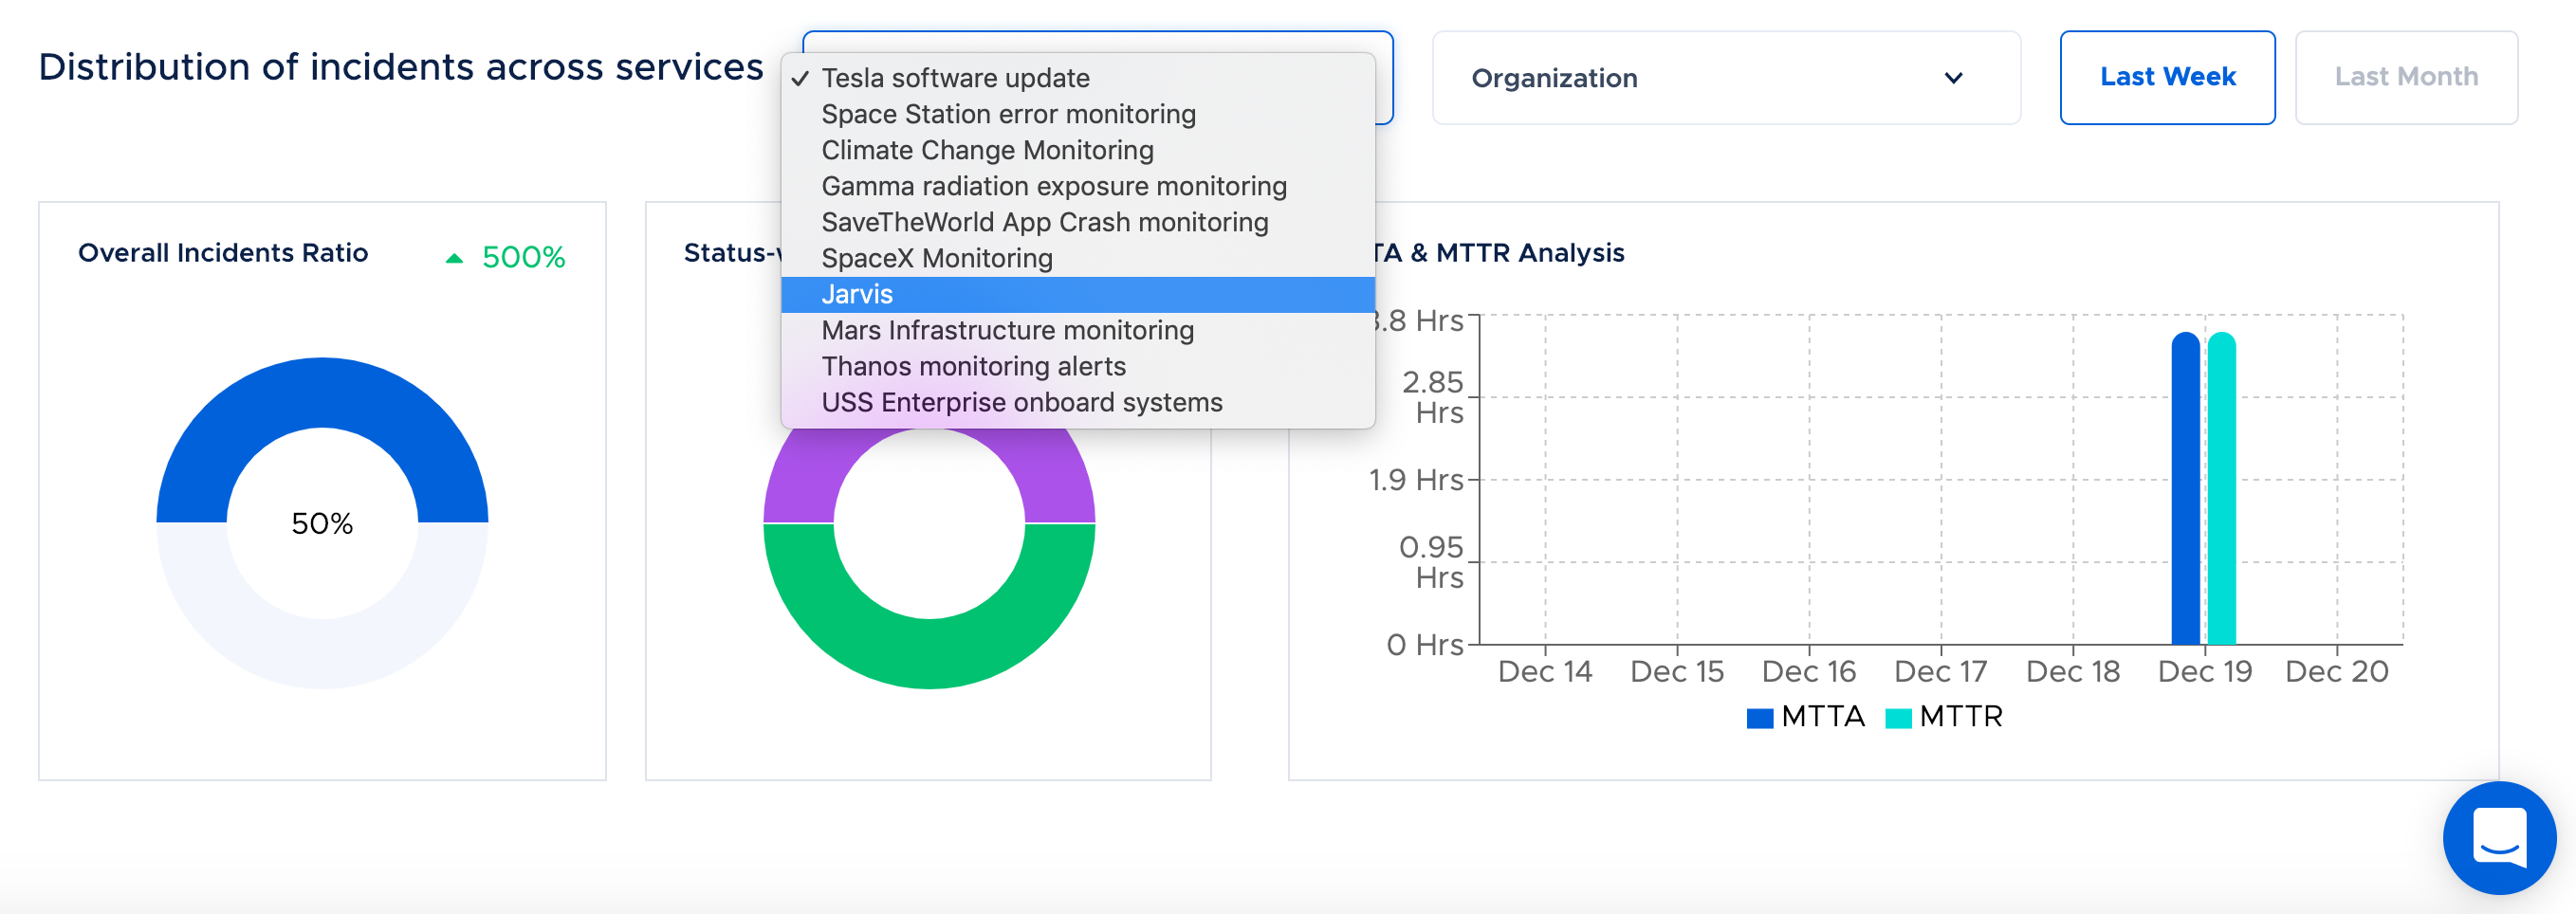Select SaveTheWorld App Crash monitoring
The height and width of the screenshot is (914, 2576).
click(1078, 222)
